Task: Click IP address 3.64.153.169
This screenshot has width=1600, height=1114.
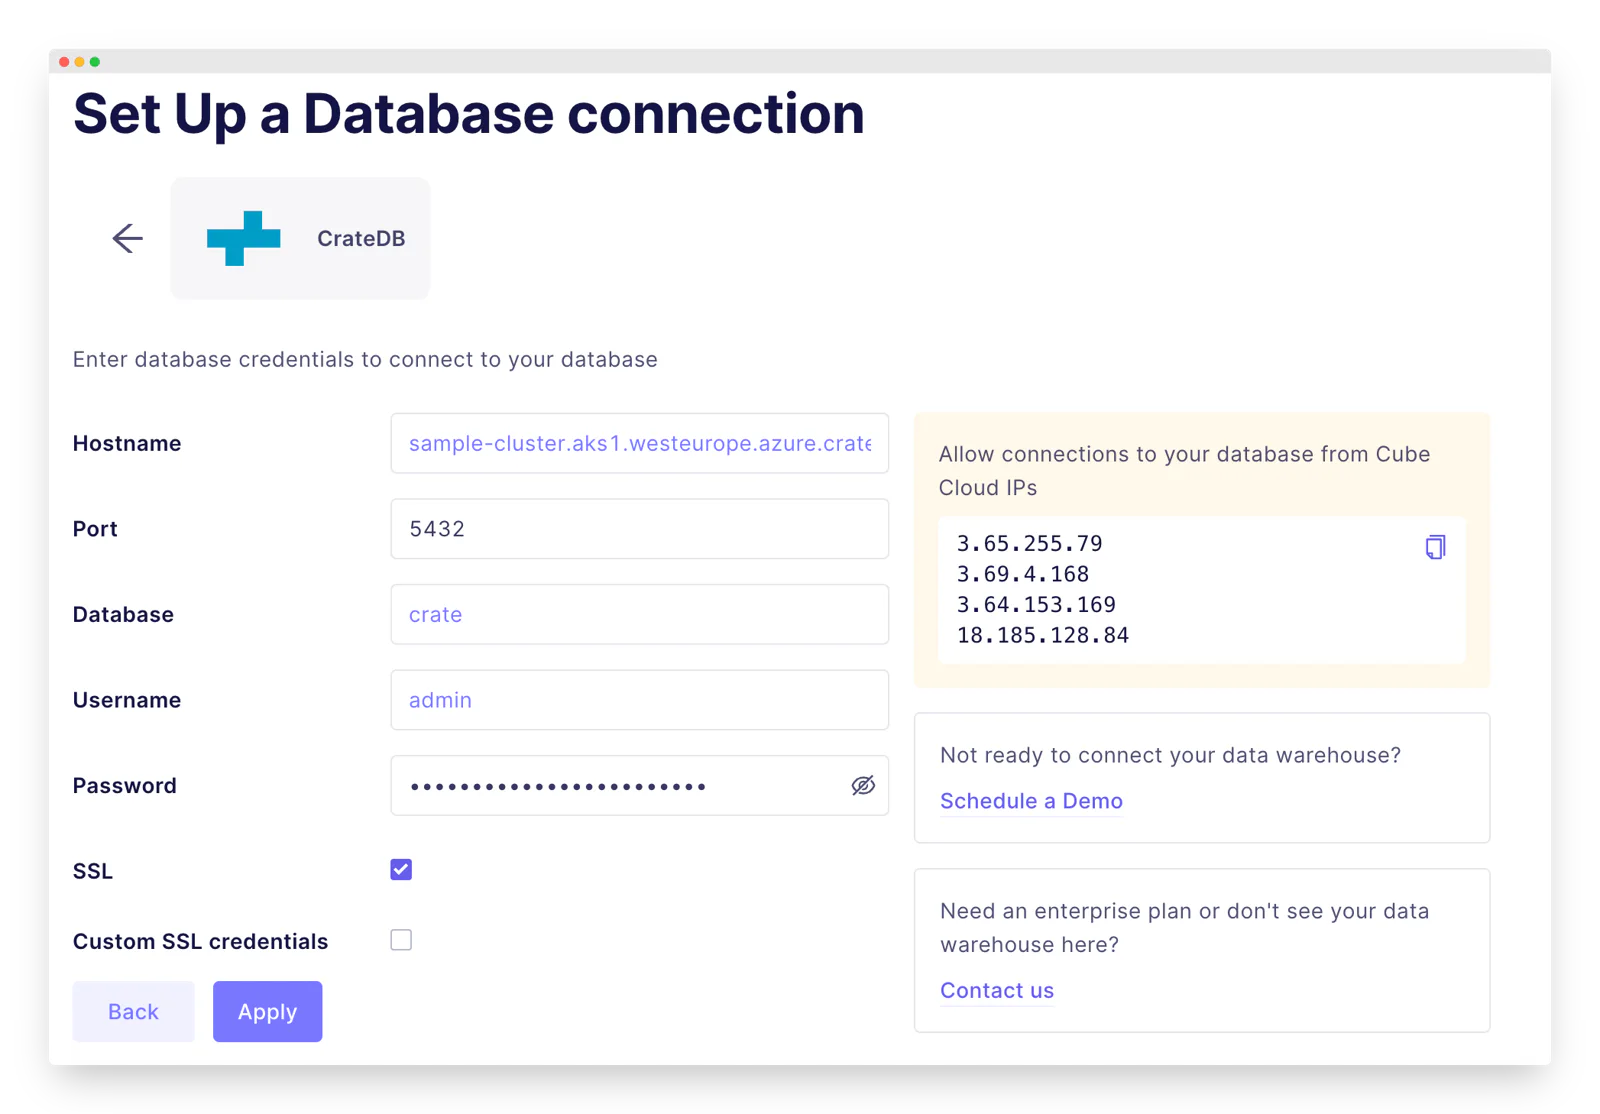Action: (x=1036, y=605)
